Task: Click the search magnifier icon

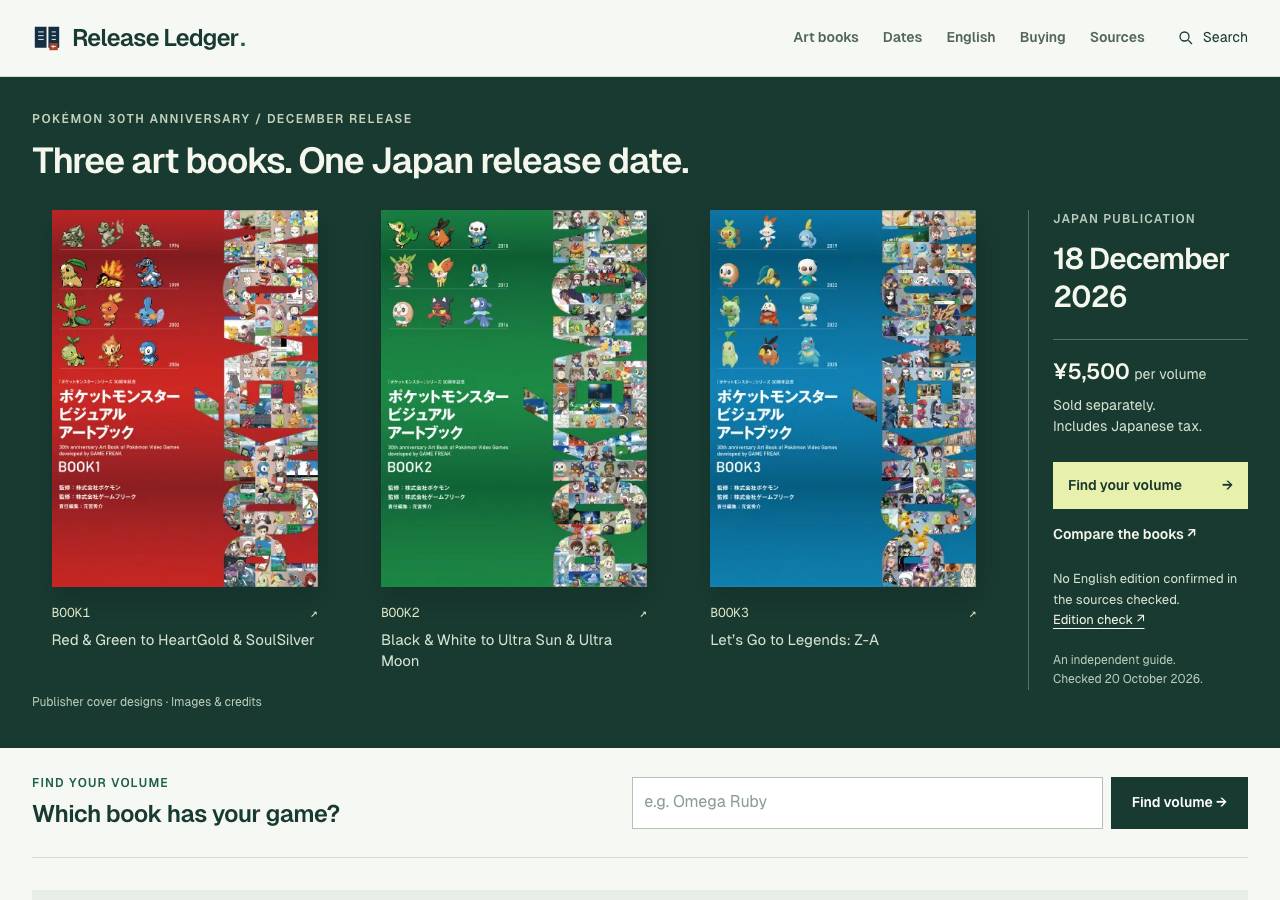Action: coord(1186,38)
